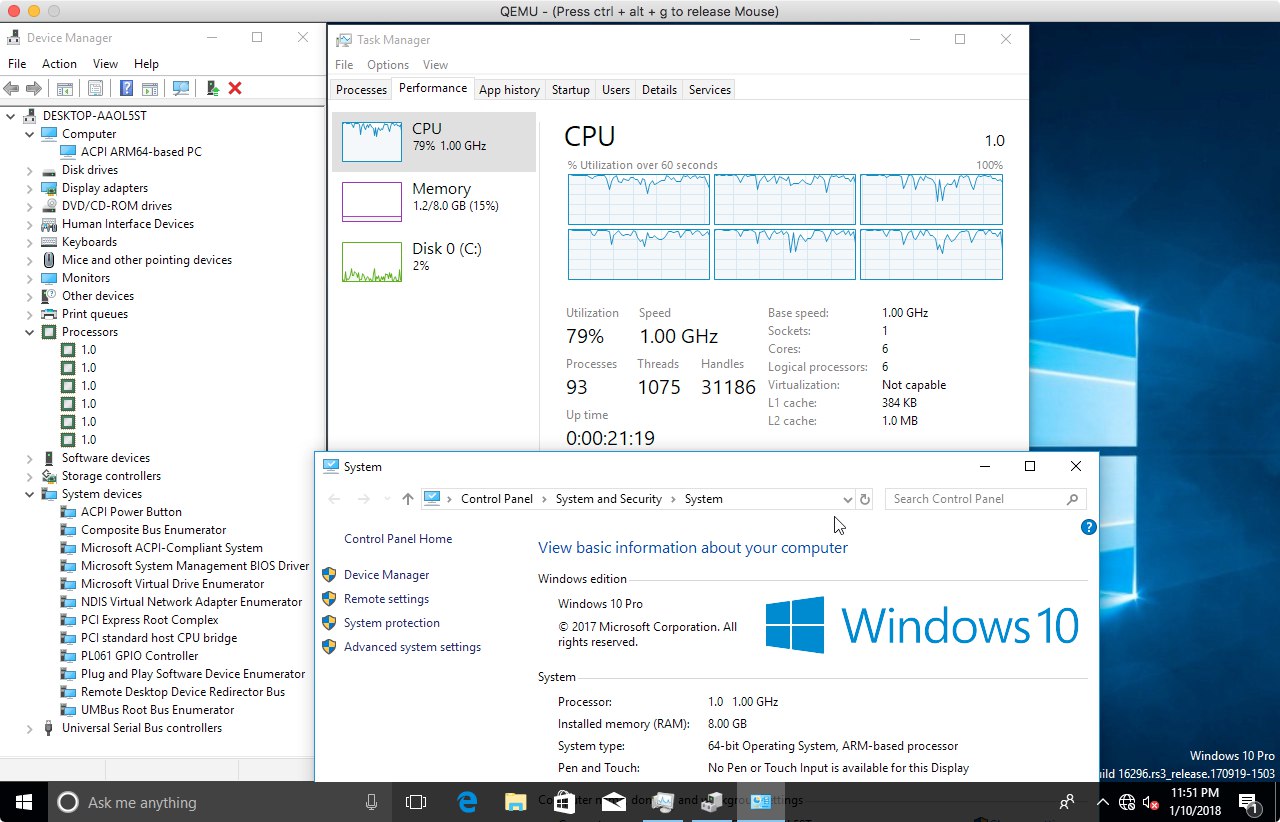
Task: Open Task View on the taskbar
Action: tap(416, 802)
